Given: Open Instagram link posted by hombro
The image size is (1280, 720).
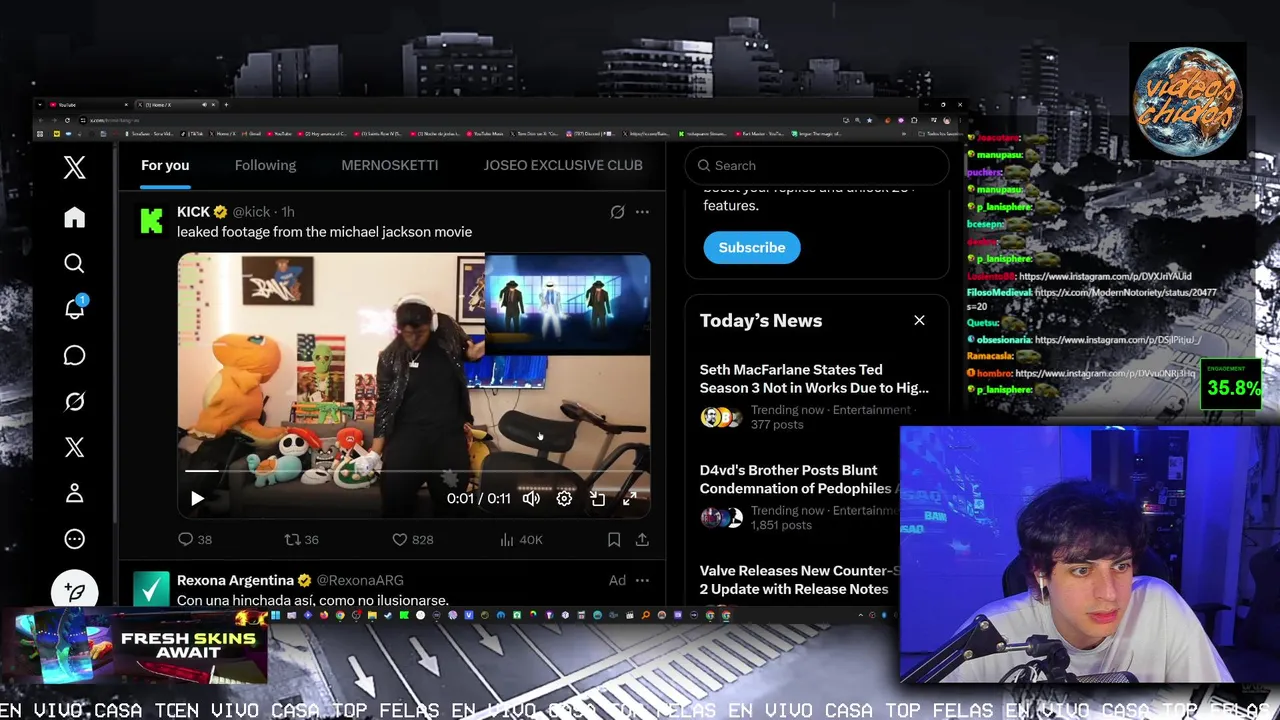Looking at the screenshot, I should (1105, 373).
